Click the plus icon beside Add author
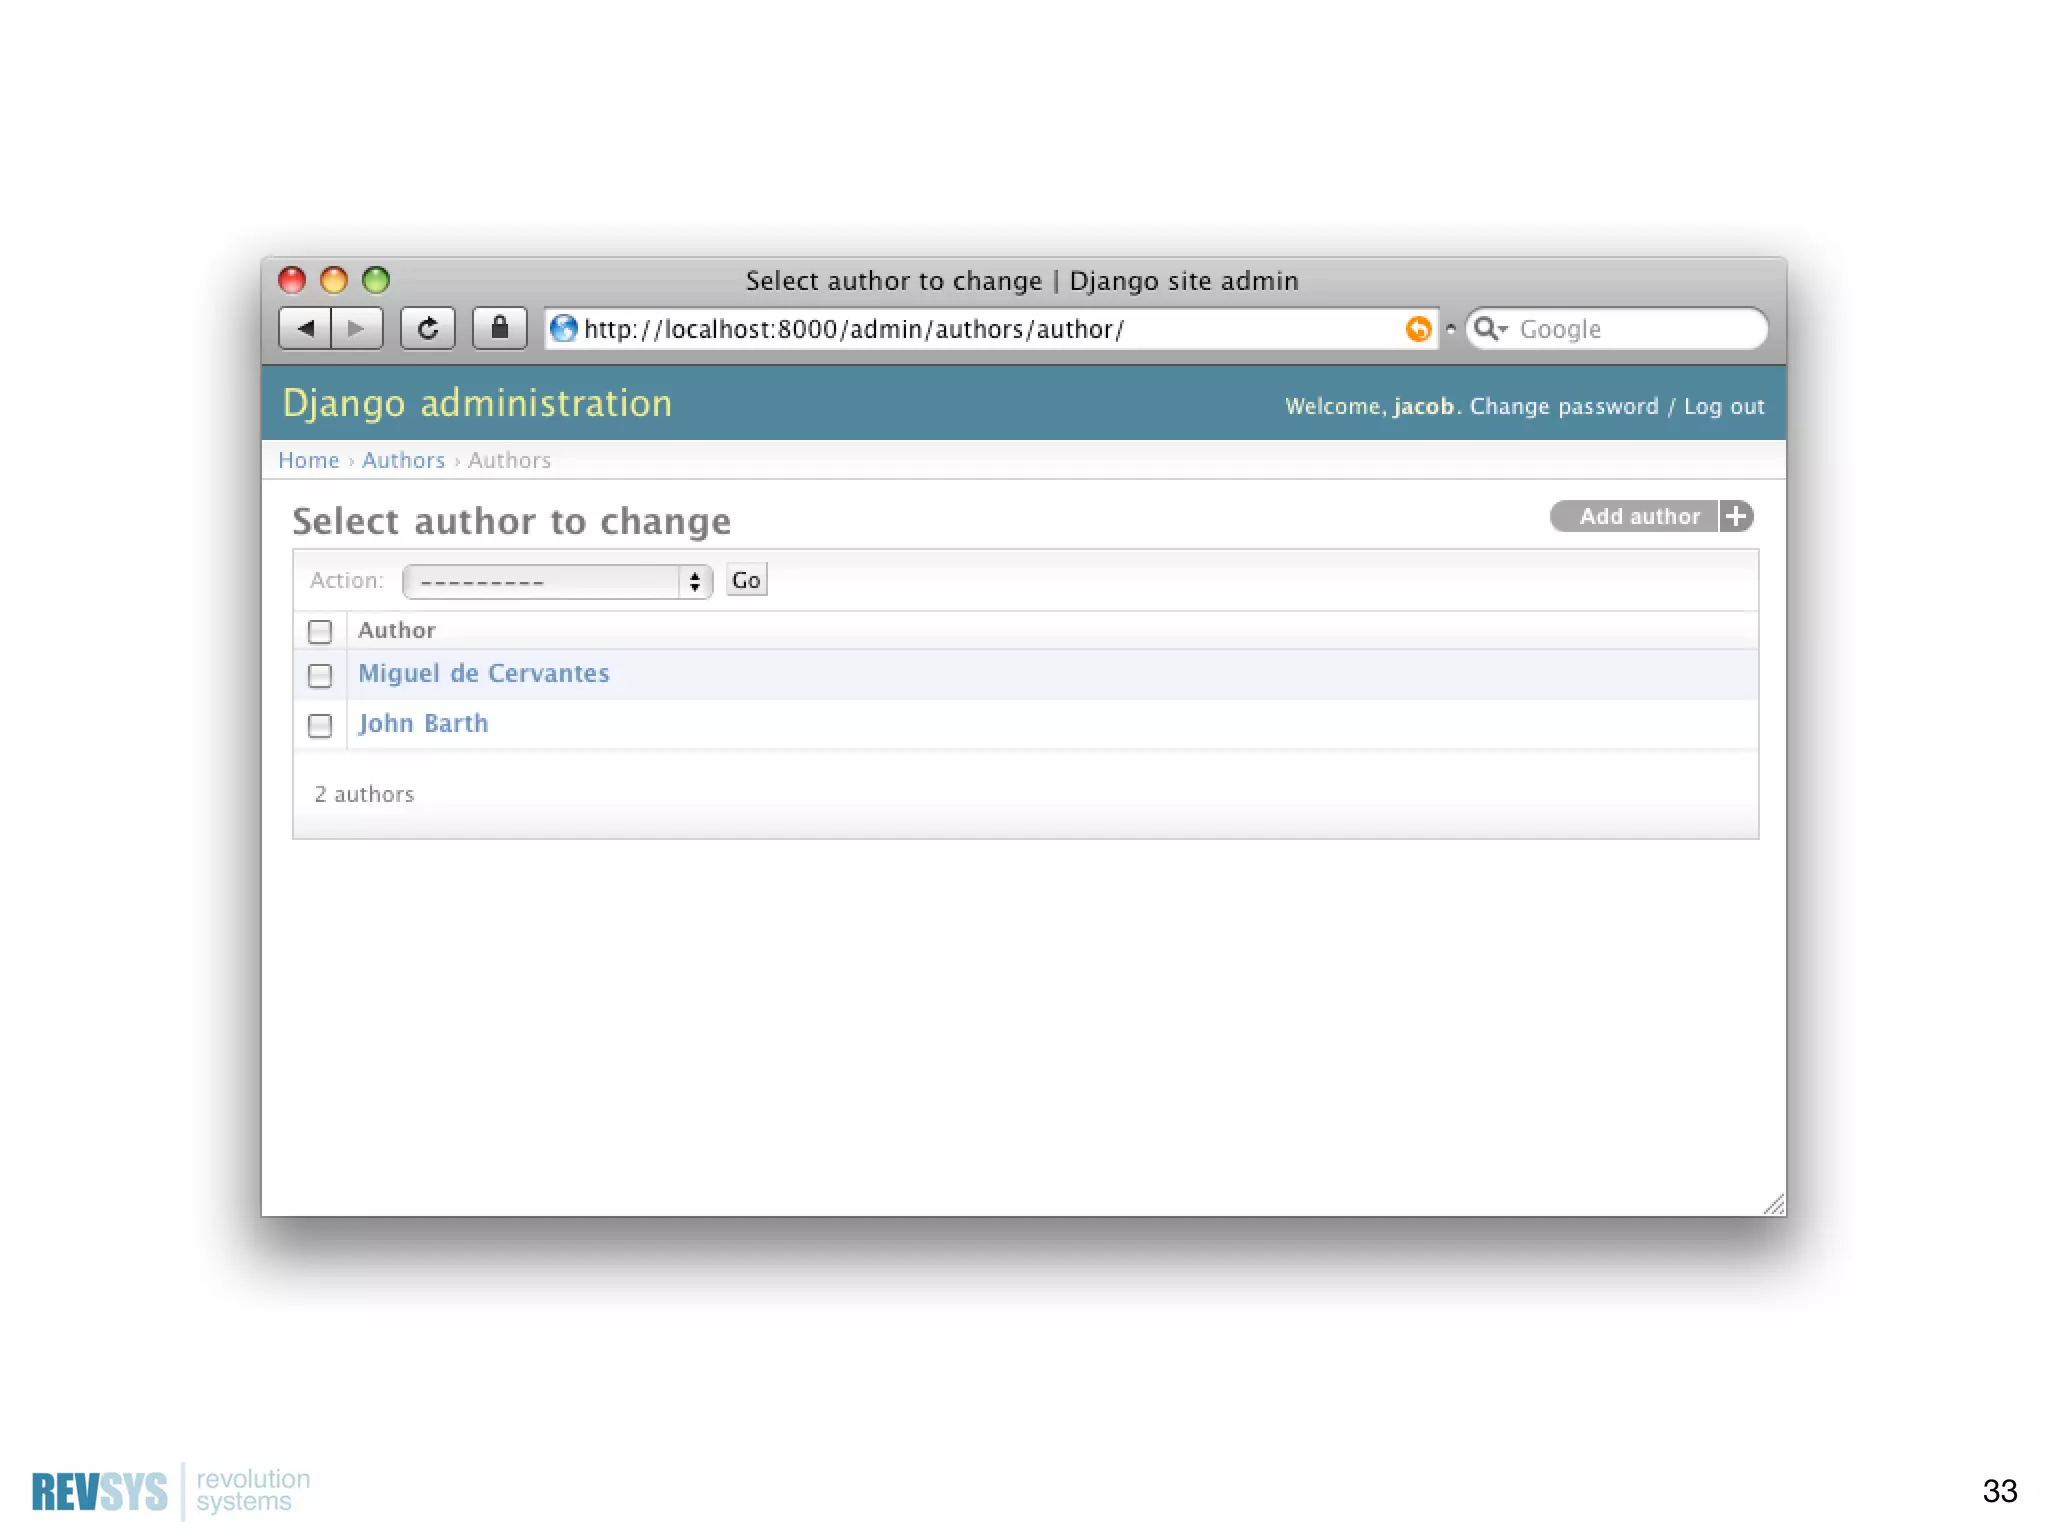Viewport: 2048px width, 1536px height. coord(1736,516)
